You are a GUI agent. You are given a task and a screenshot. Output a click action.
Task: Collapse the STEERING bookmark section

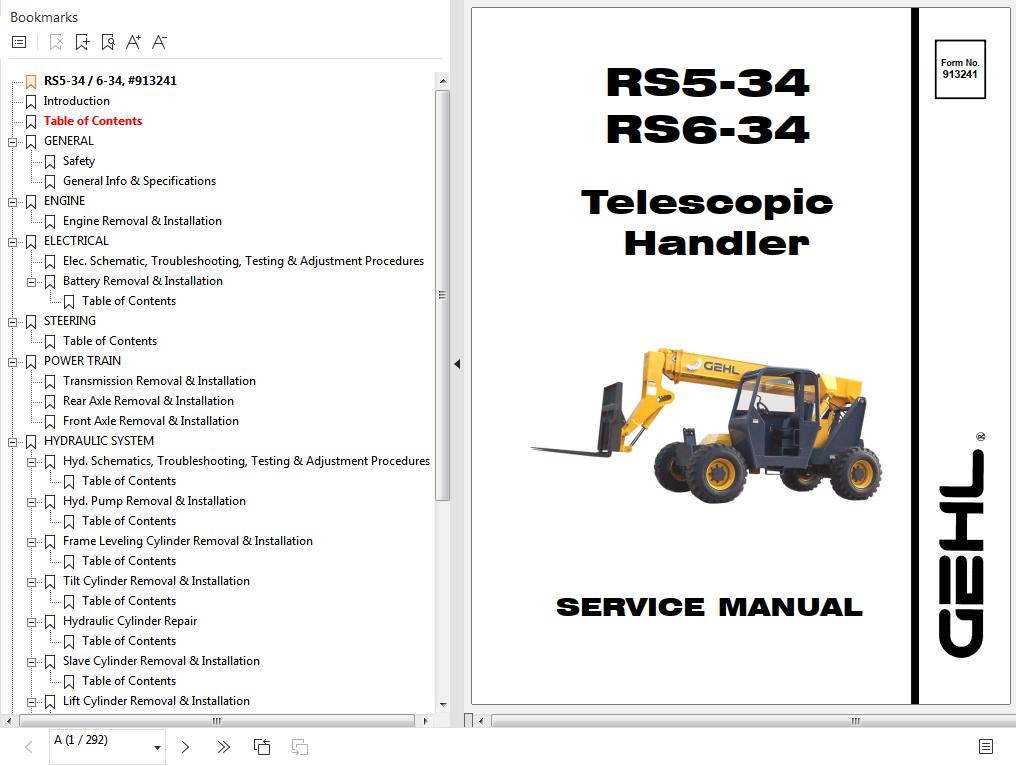tap(12, 322)
